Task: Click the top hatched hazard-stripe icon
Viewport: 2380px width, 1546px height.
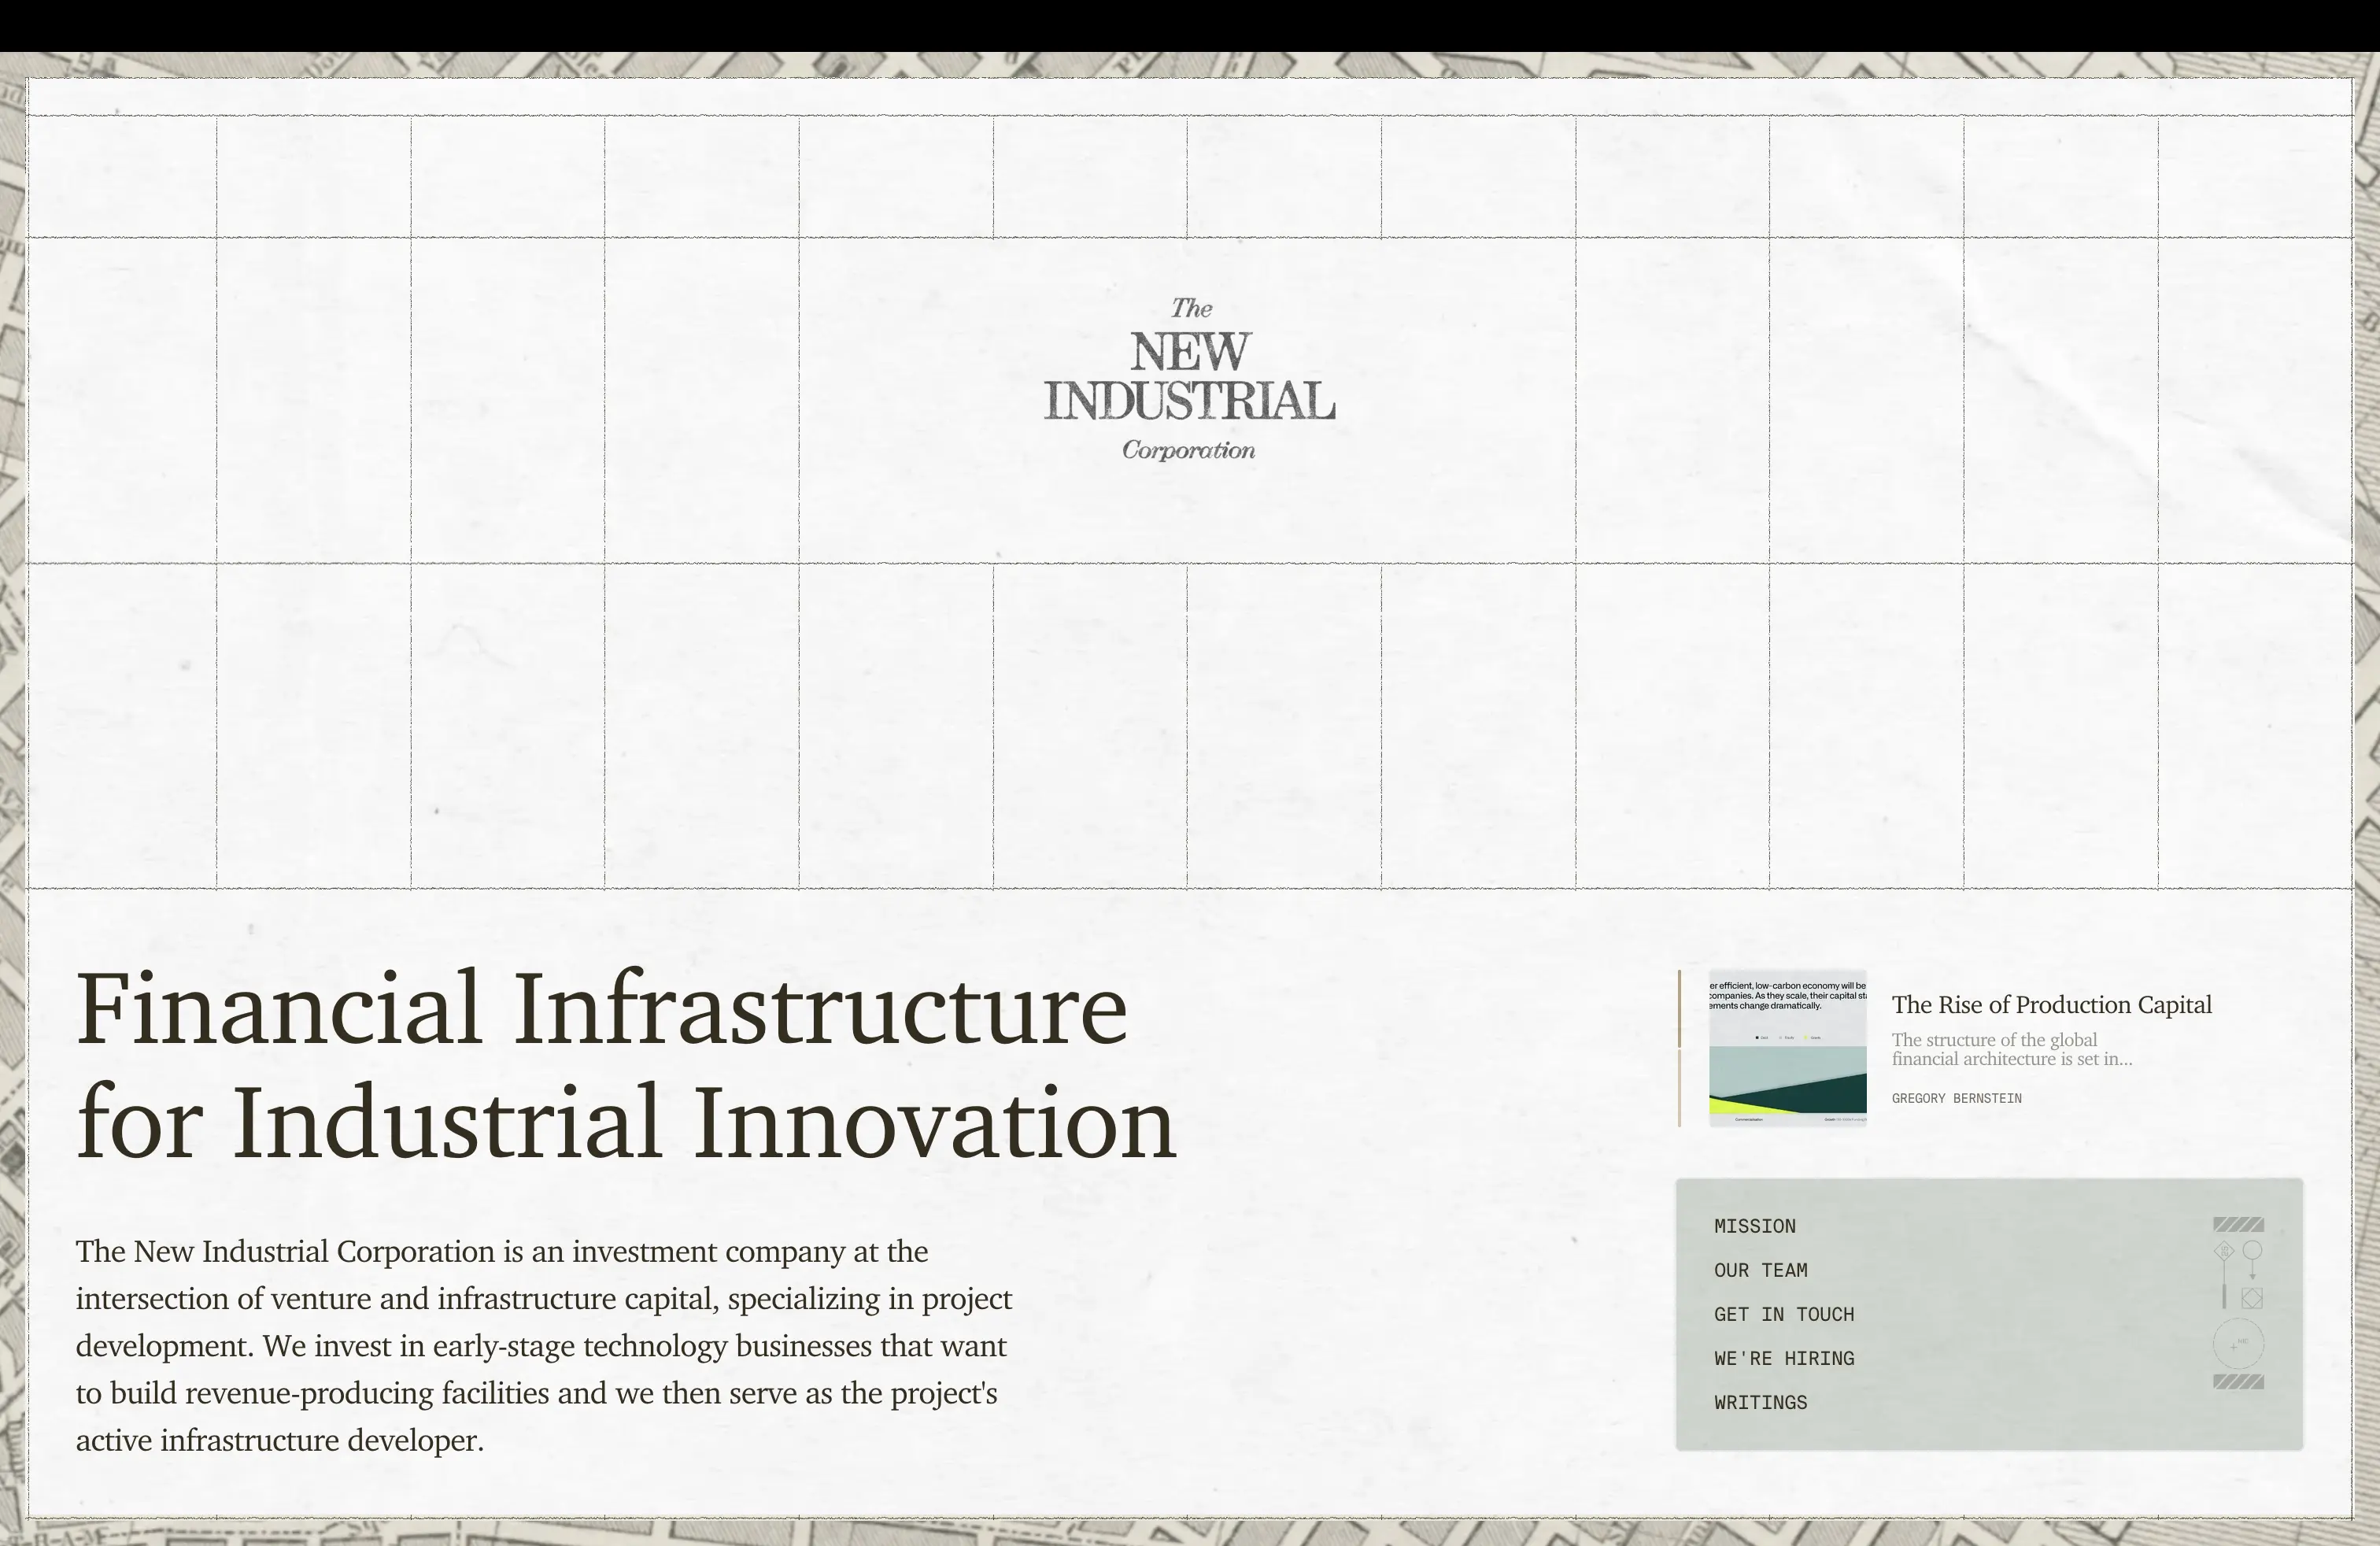Action: point(2239,1224)
